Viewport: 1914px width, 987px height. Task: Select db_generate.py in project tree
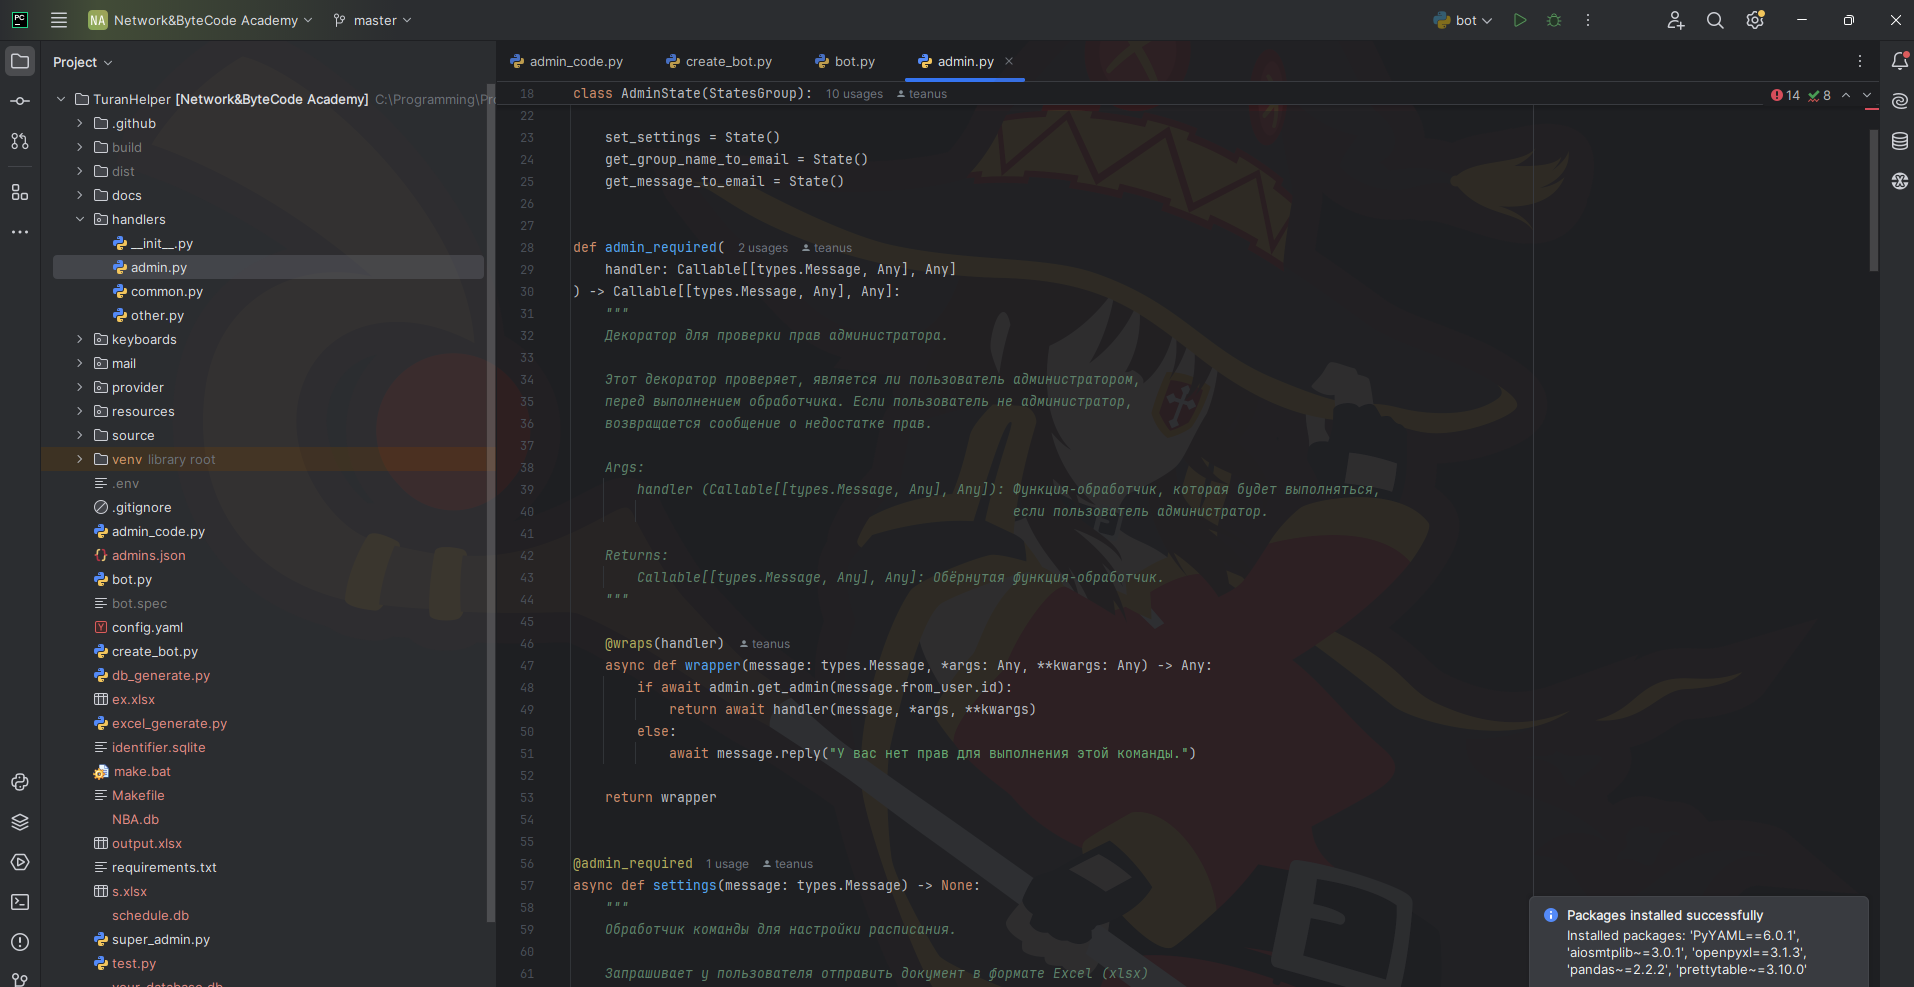161,675
